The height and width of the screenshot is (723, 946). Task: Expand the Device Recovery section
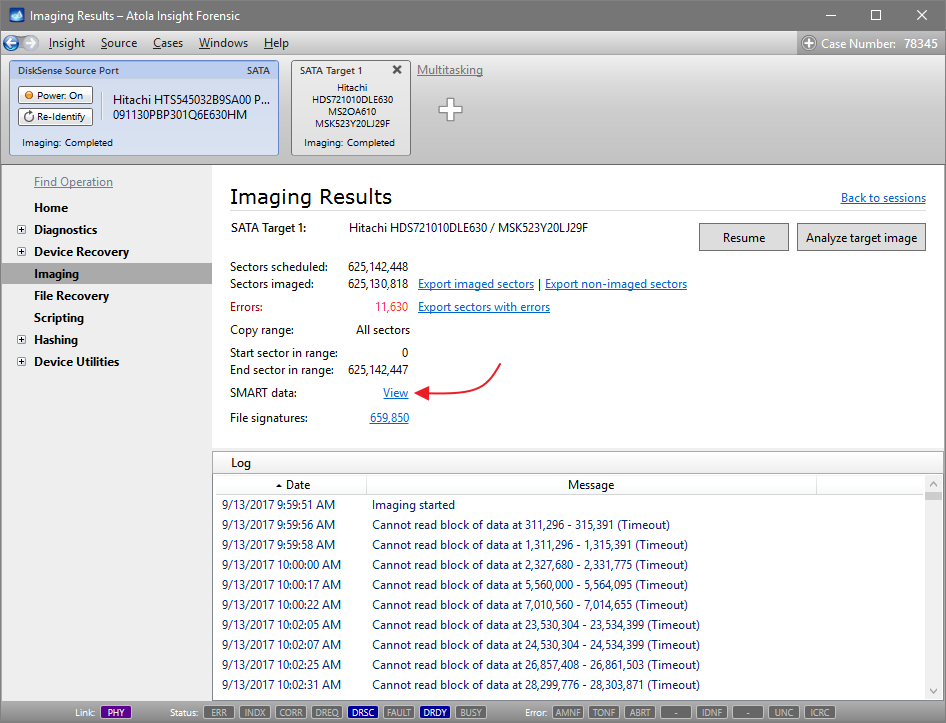[x=22, y=252]
